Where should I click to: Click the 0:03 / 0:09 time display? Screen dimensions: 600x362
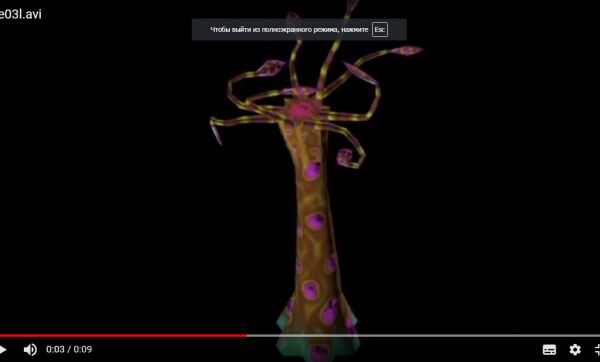tap(69, 349)
